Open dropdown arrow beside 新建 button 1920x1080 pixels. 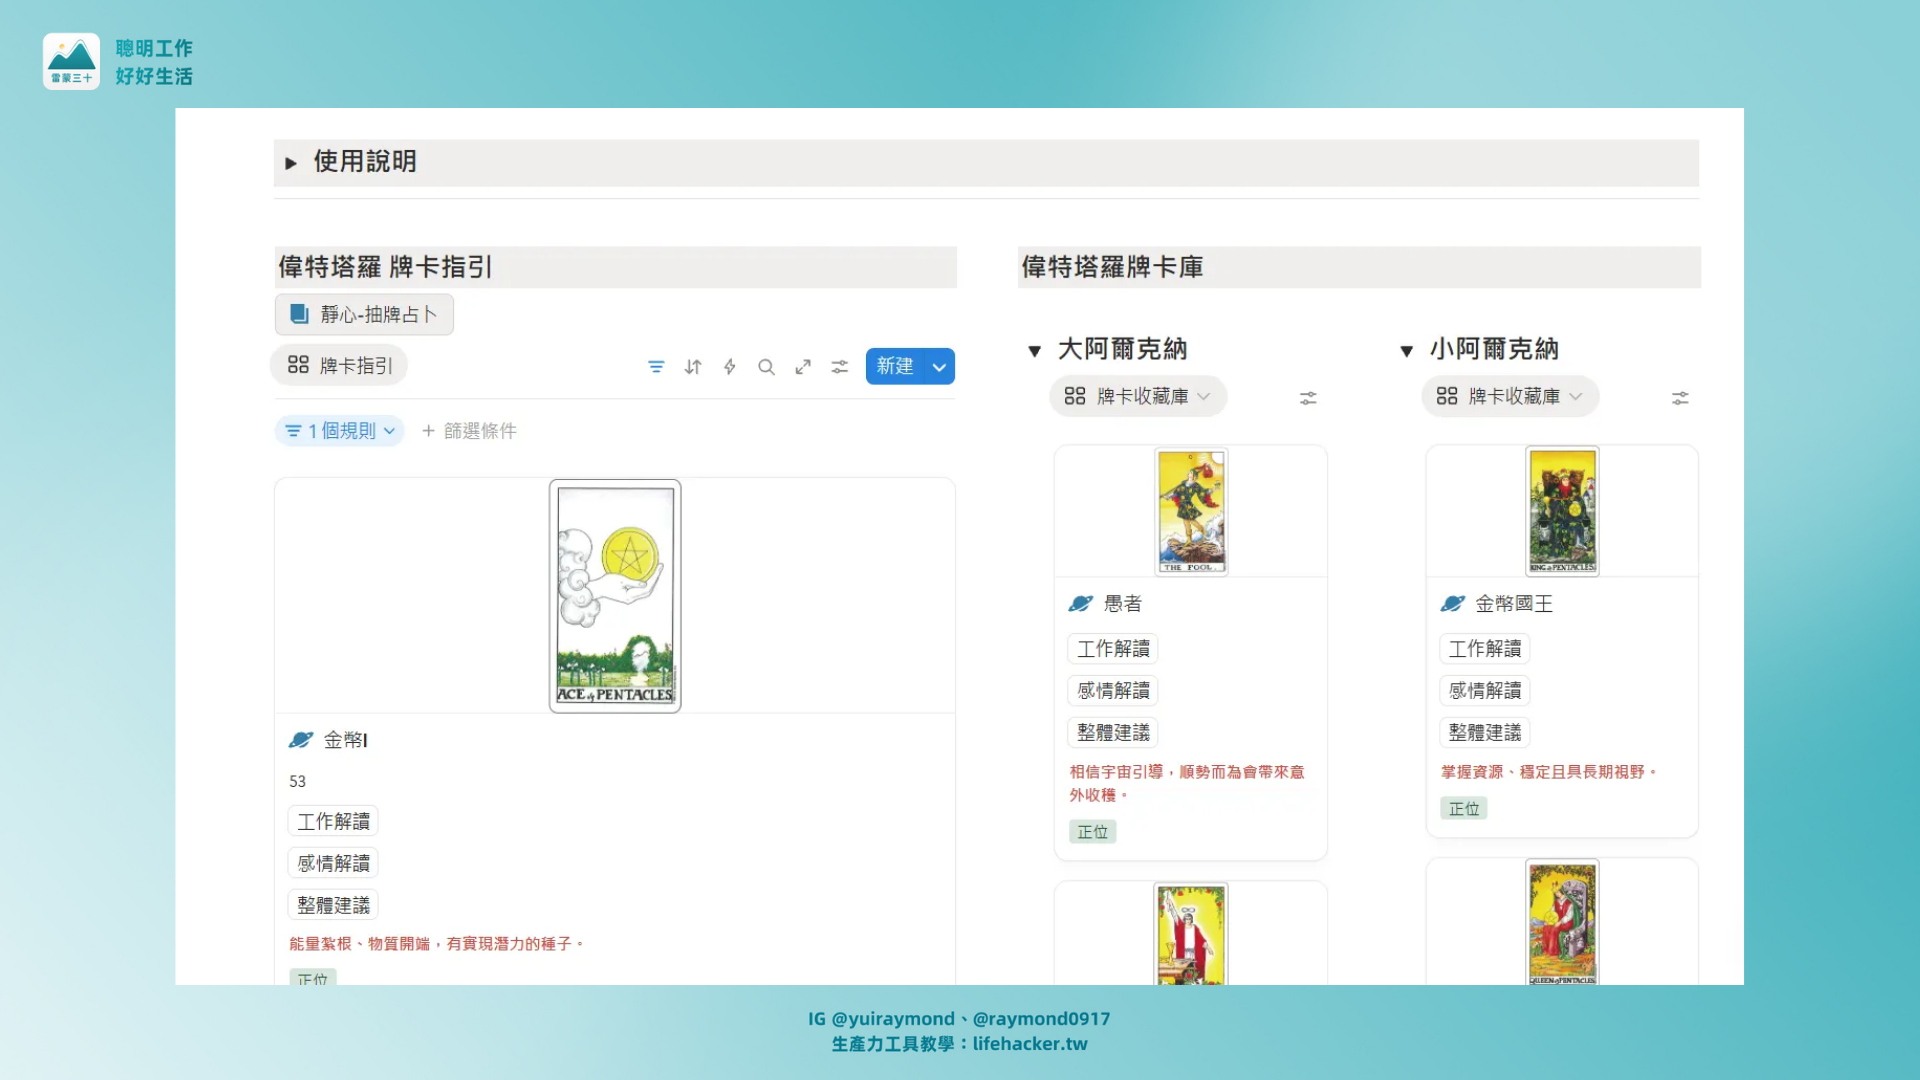point(940,367)
